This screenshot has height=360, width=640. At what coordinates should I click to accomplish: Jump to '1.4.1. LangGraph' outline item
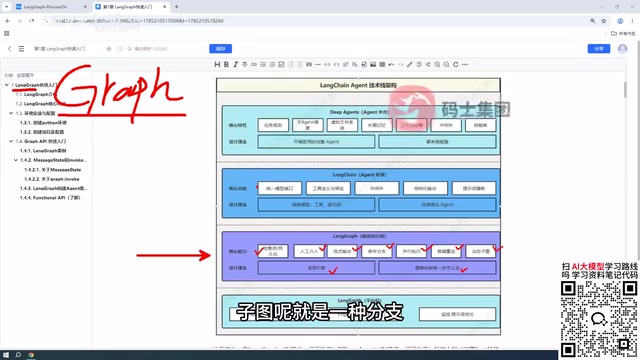click(x=43, y=151)
